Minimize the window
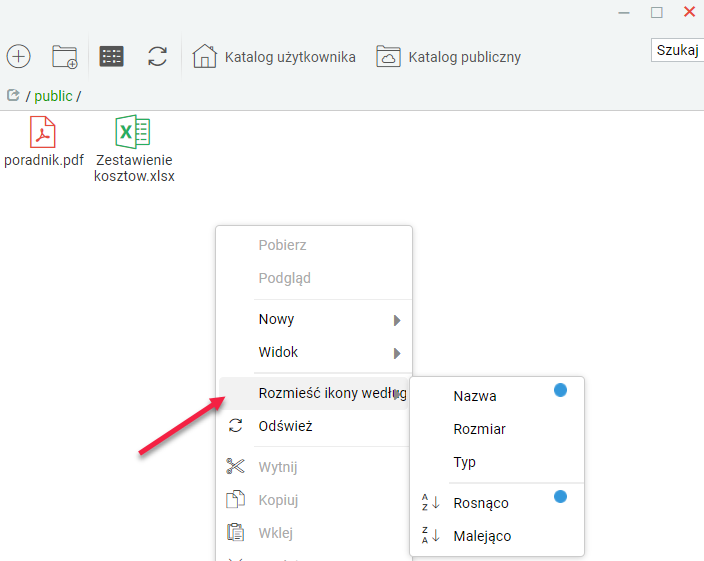 pyautogui.click(x=624, y=13)
